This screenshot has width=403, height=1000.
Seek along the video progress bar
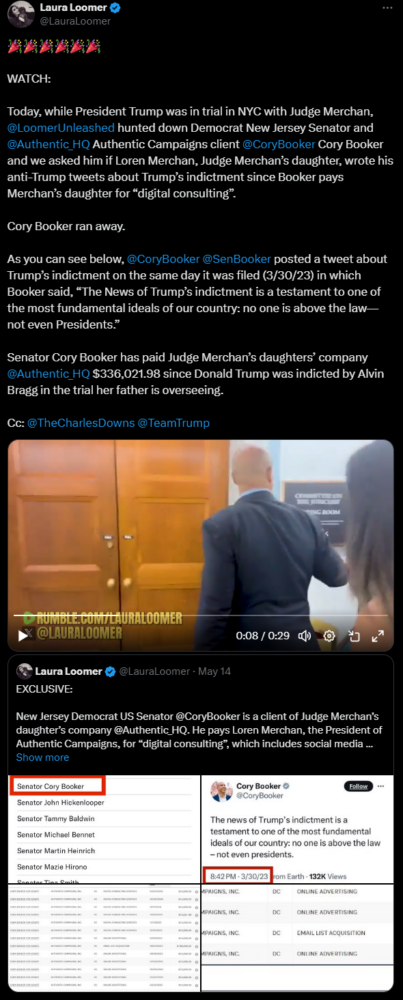(x=201, y=615)
